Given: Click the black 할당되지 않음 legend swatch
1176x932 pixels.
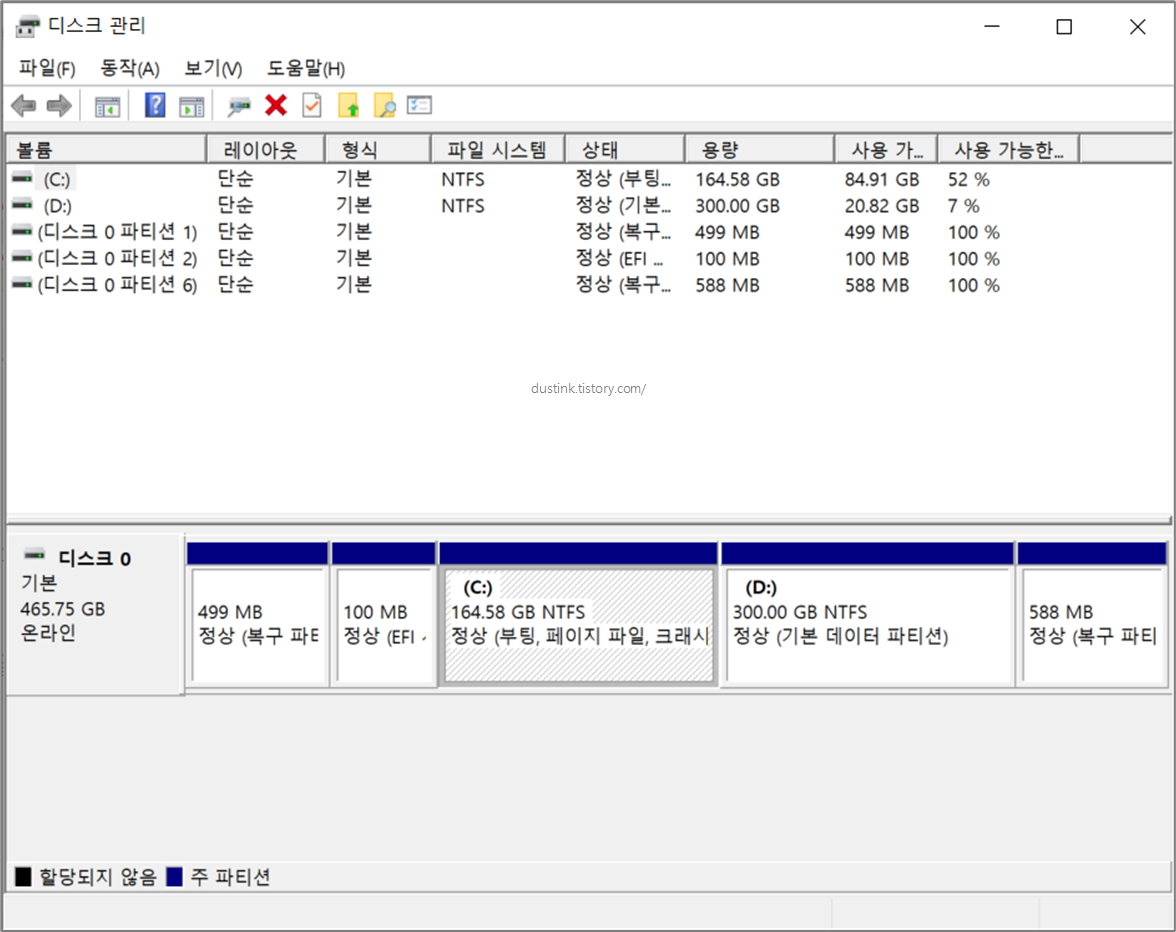Looking at the screenshot, I should tap(23, 877).
